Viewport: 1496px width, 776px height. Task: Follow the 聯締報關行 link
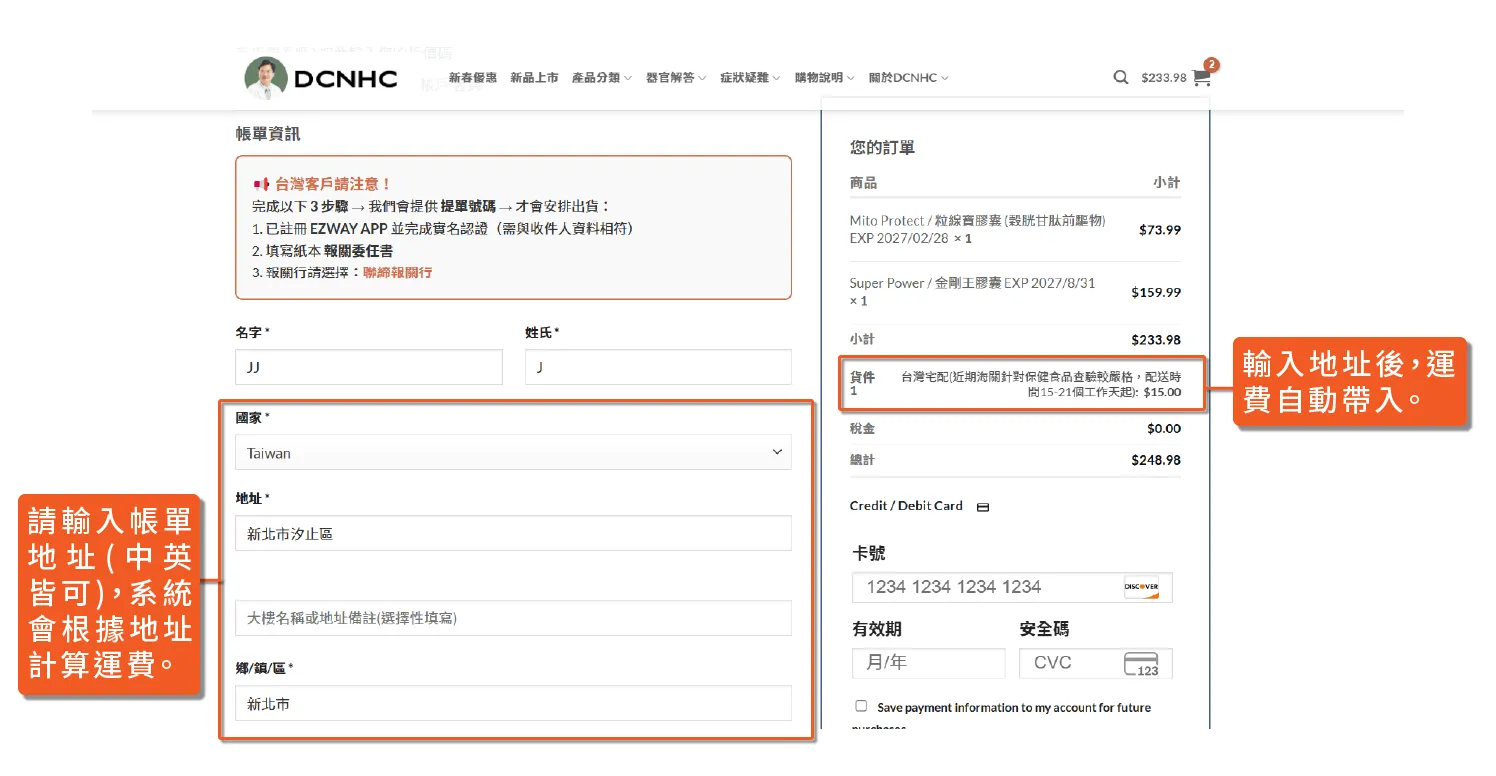[398, 272]
